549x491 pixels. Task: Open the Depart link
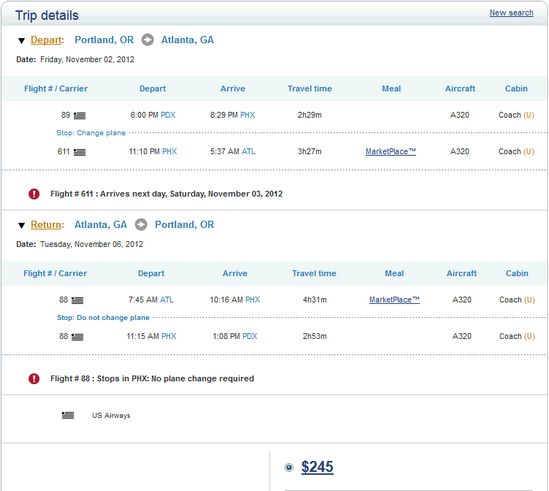click(46, 40)
